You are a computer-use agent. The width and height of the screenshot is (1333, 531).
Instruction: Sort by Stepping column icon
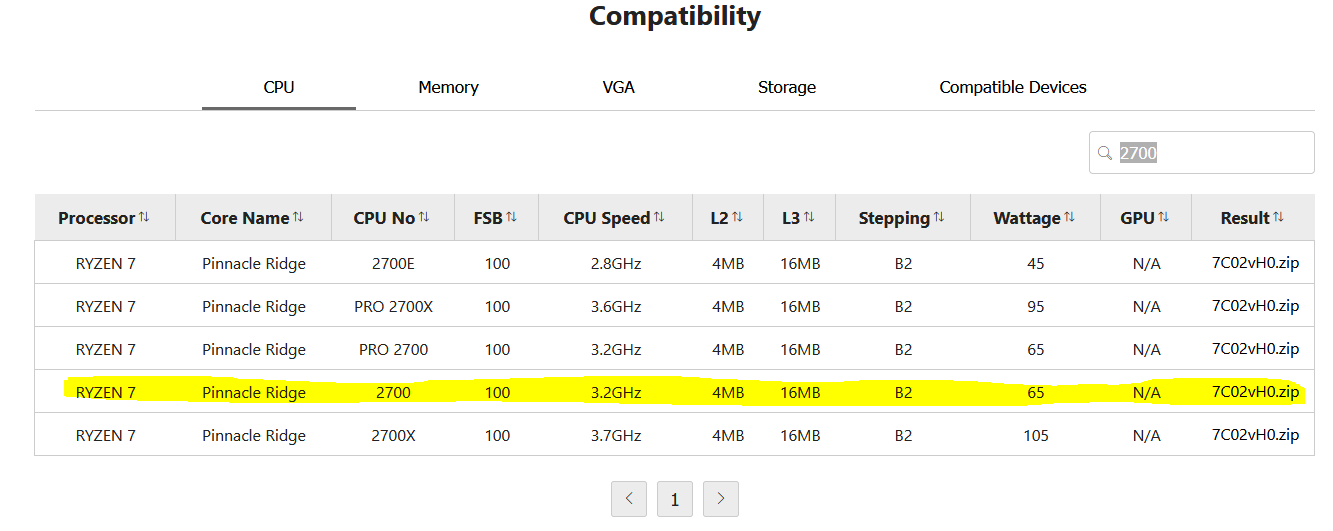coord(938,217)
